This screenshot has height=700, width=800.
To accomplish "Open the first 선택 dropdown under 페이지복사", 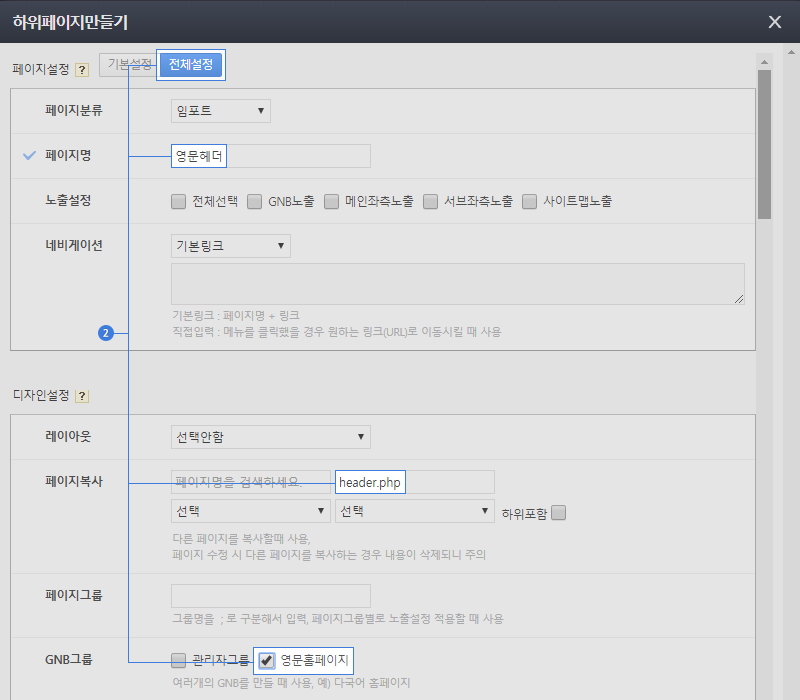I will click(x=250, y=511).
